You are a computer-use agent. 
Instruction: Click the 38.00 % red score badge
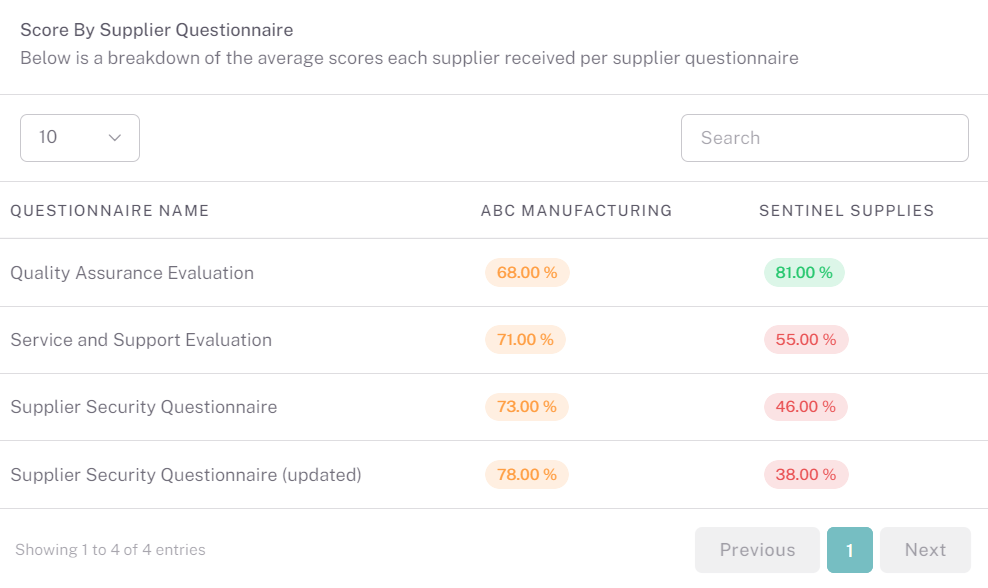coord(806,474)
